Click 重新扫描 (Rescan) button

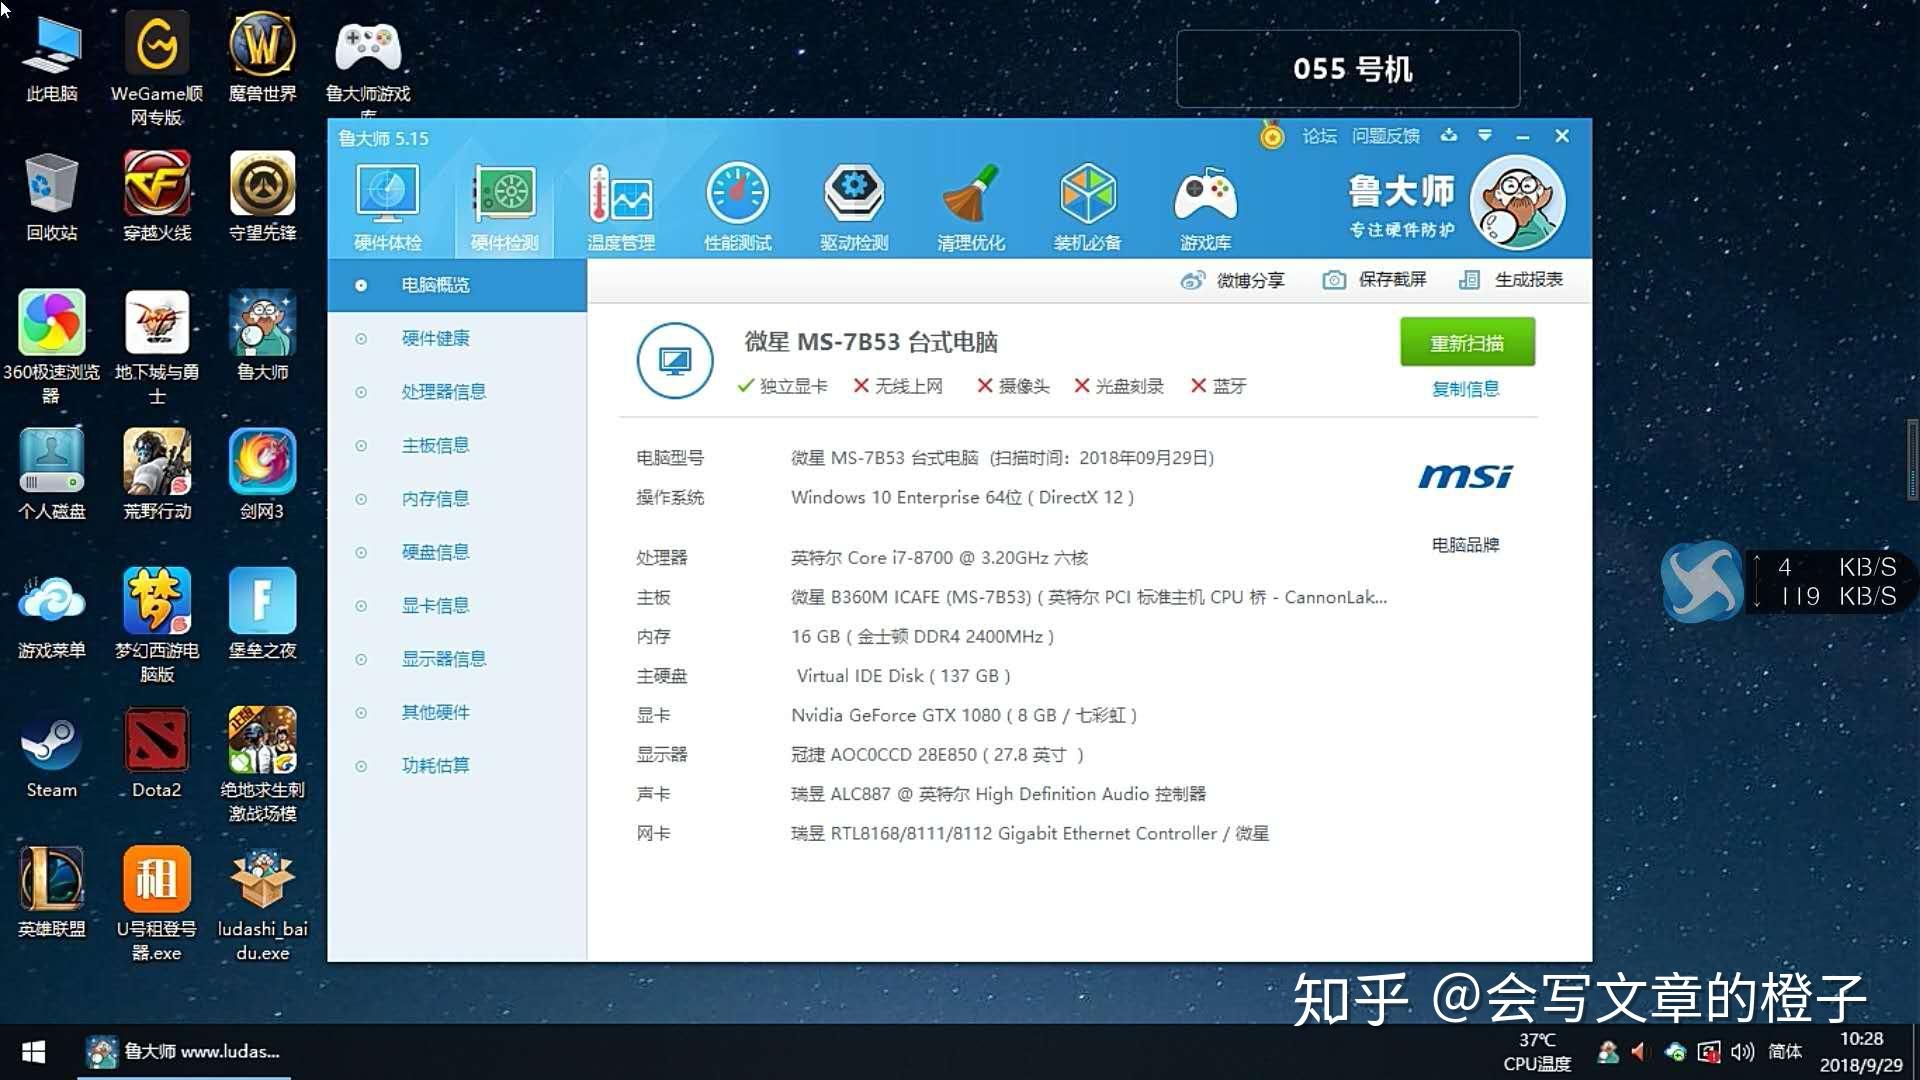pyautogui.click(x=1468, y=343)
